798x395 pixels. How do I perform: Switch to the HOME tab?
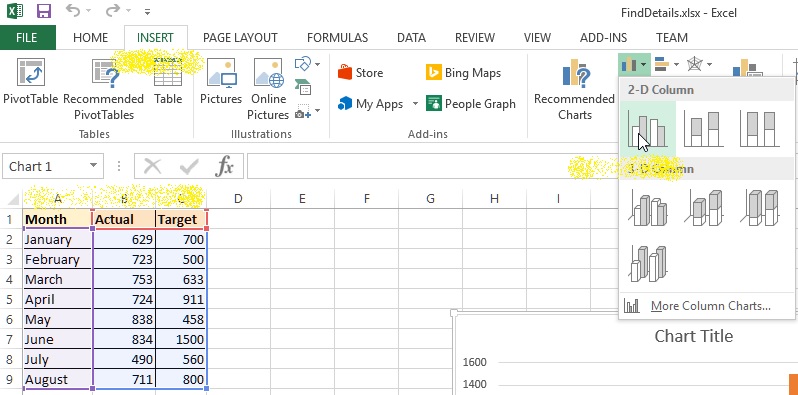91,38
